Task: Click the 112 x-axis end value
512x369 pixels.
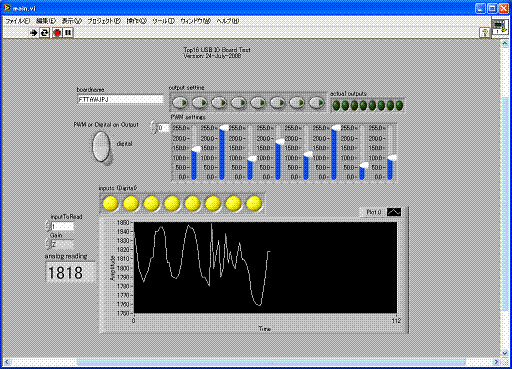Action: (396, 321)
